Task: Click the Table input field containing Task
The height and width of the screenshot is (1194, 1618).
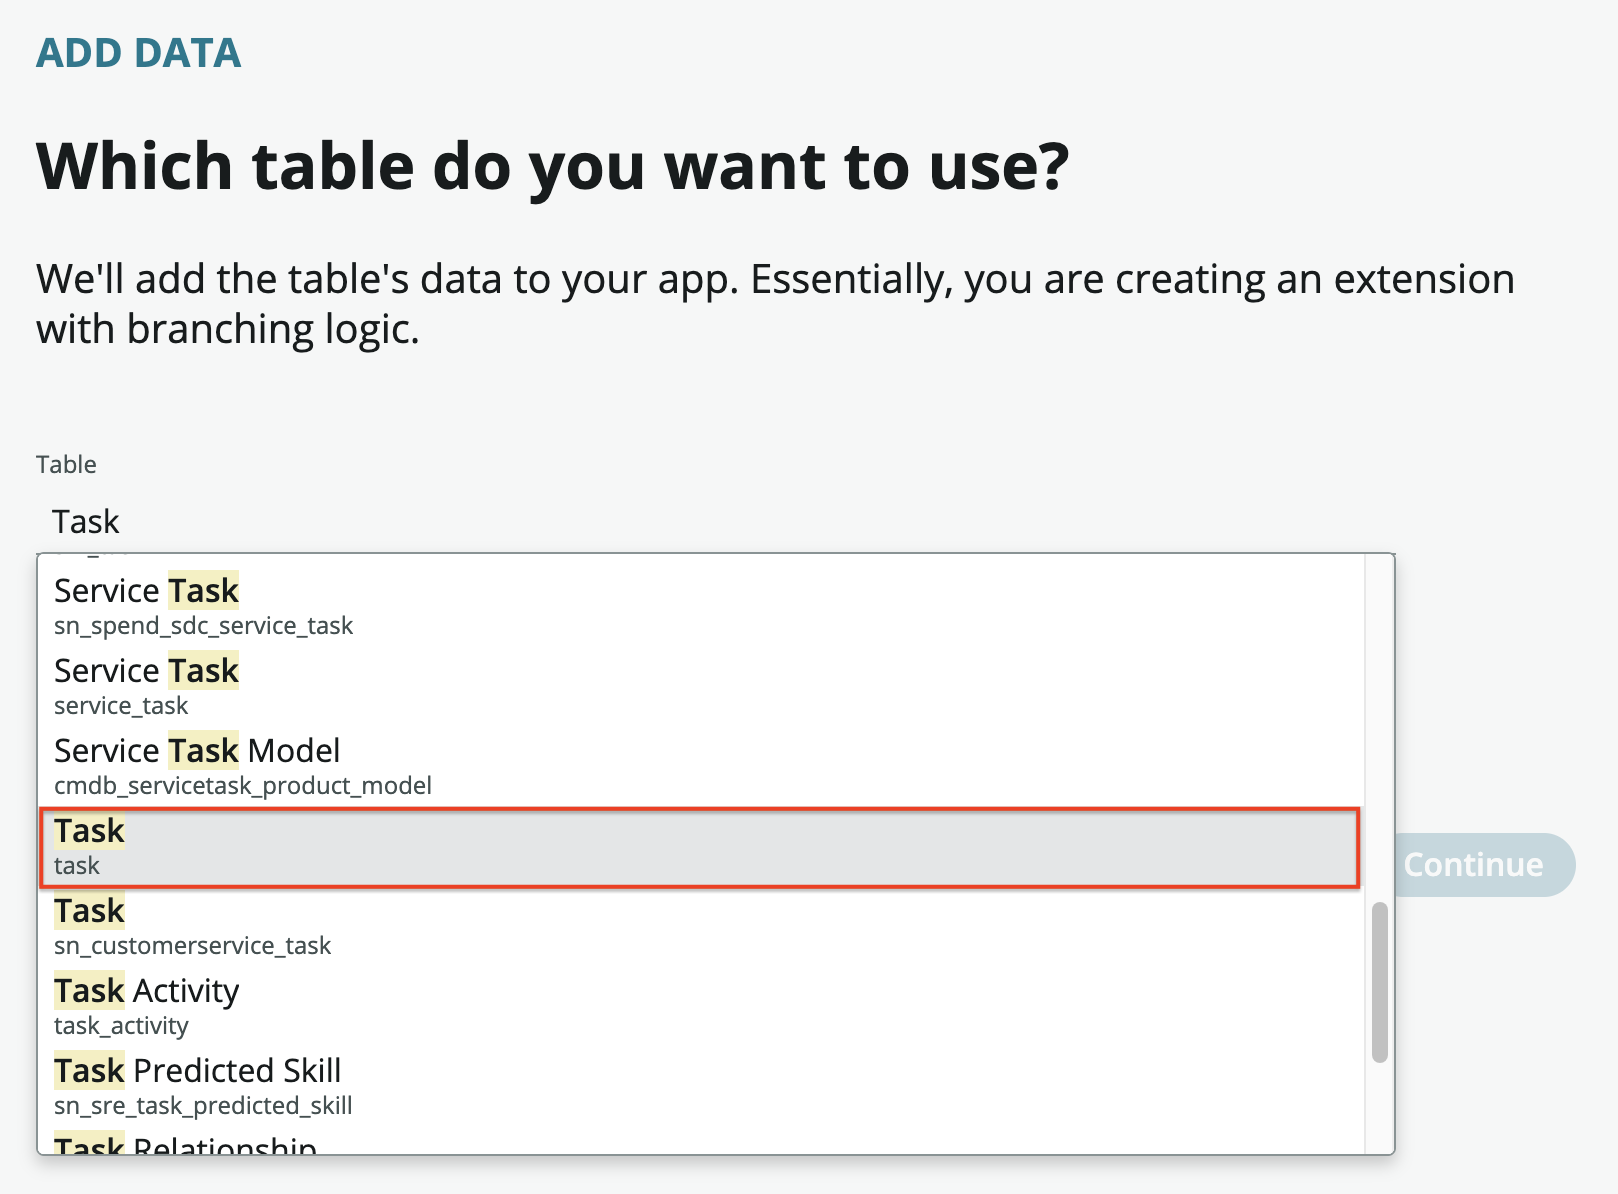Action: [715, 521]
